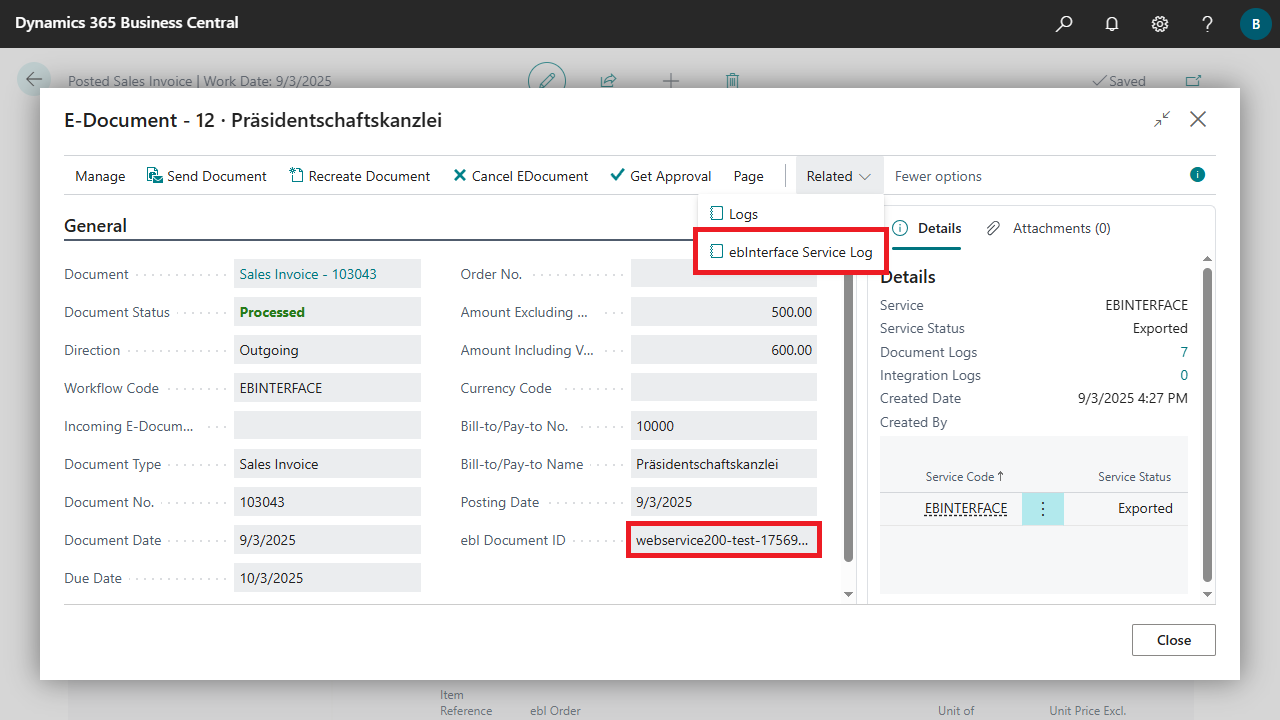Click the Service Status column header

click(x=1134, y=477)
